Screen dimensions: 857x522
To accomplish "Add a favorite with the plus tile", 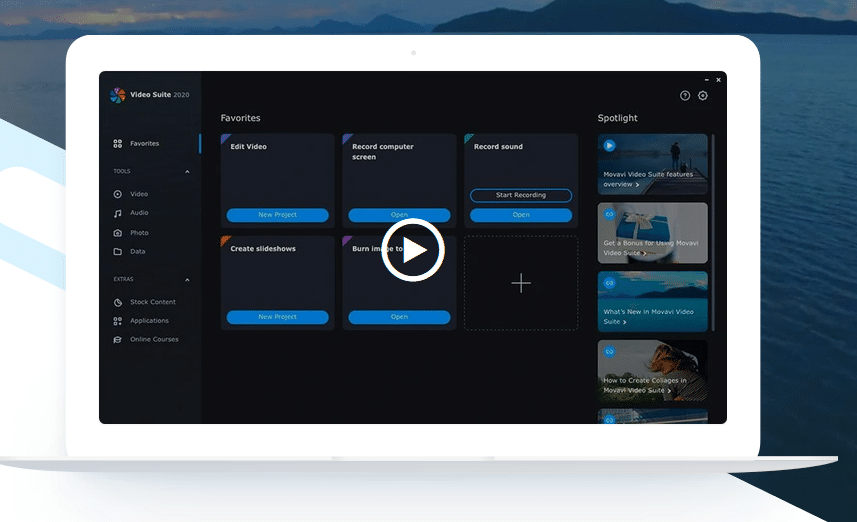I will [521, 283].
